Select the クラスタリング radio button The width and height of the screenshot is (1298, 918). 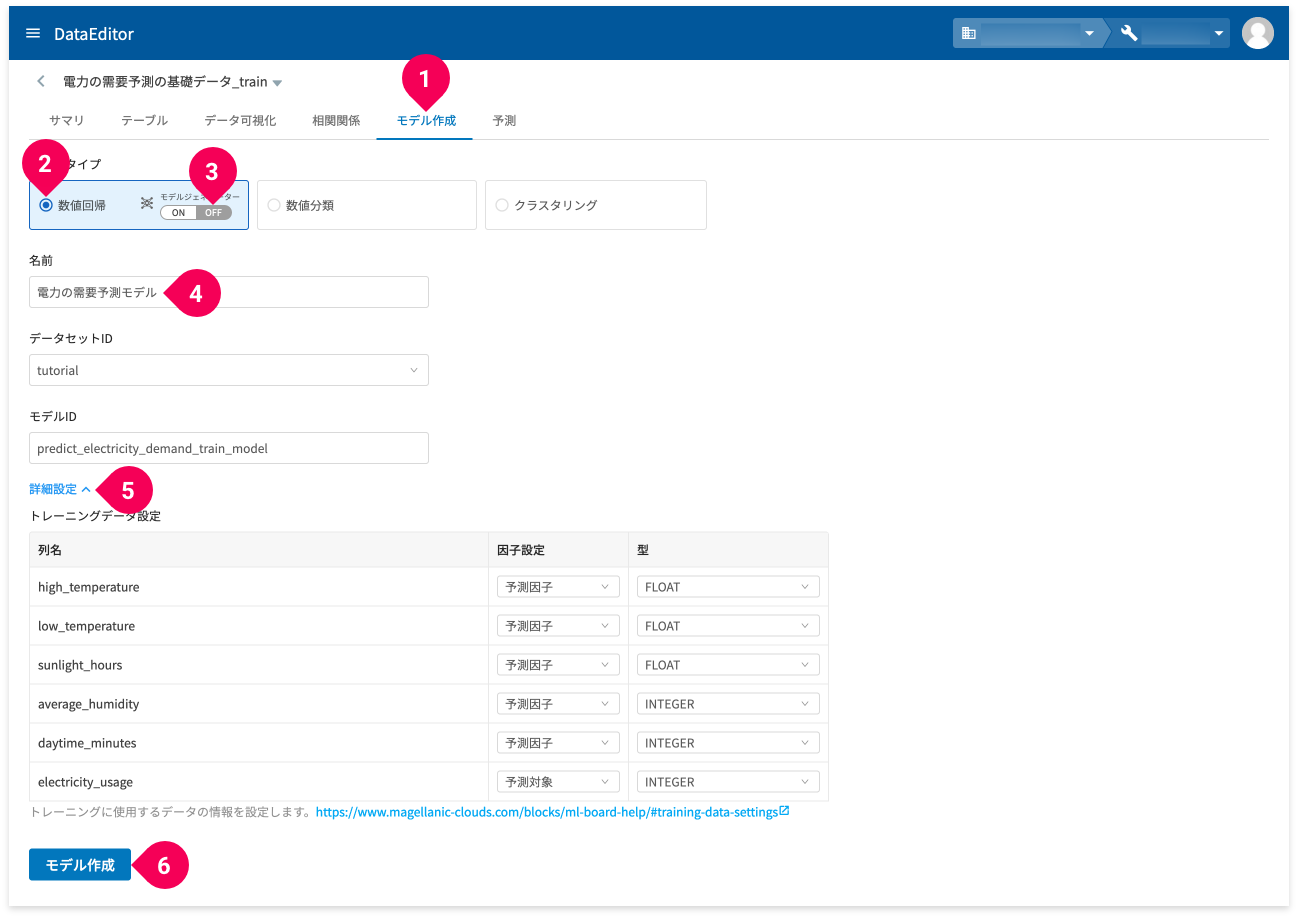[x=502, y=205]
